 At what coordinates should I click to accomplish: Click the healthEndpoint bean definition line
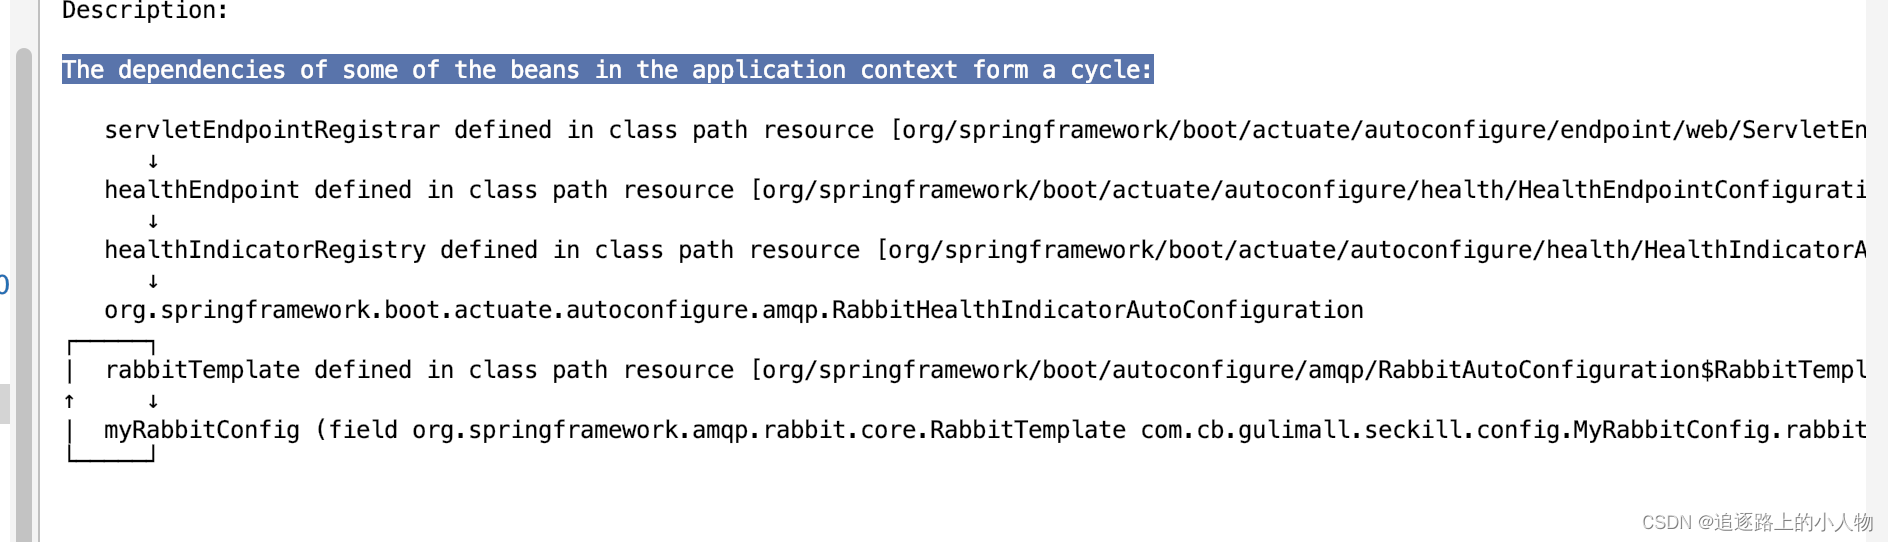(x=985, y=190)
